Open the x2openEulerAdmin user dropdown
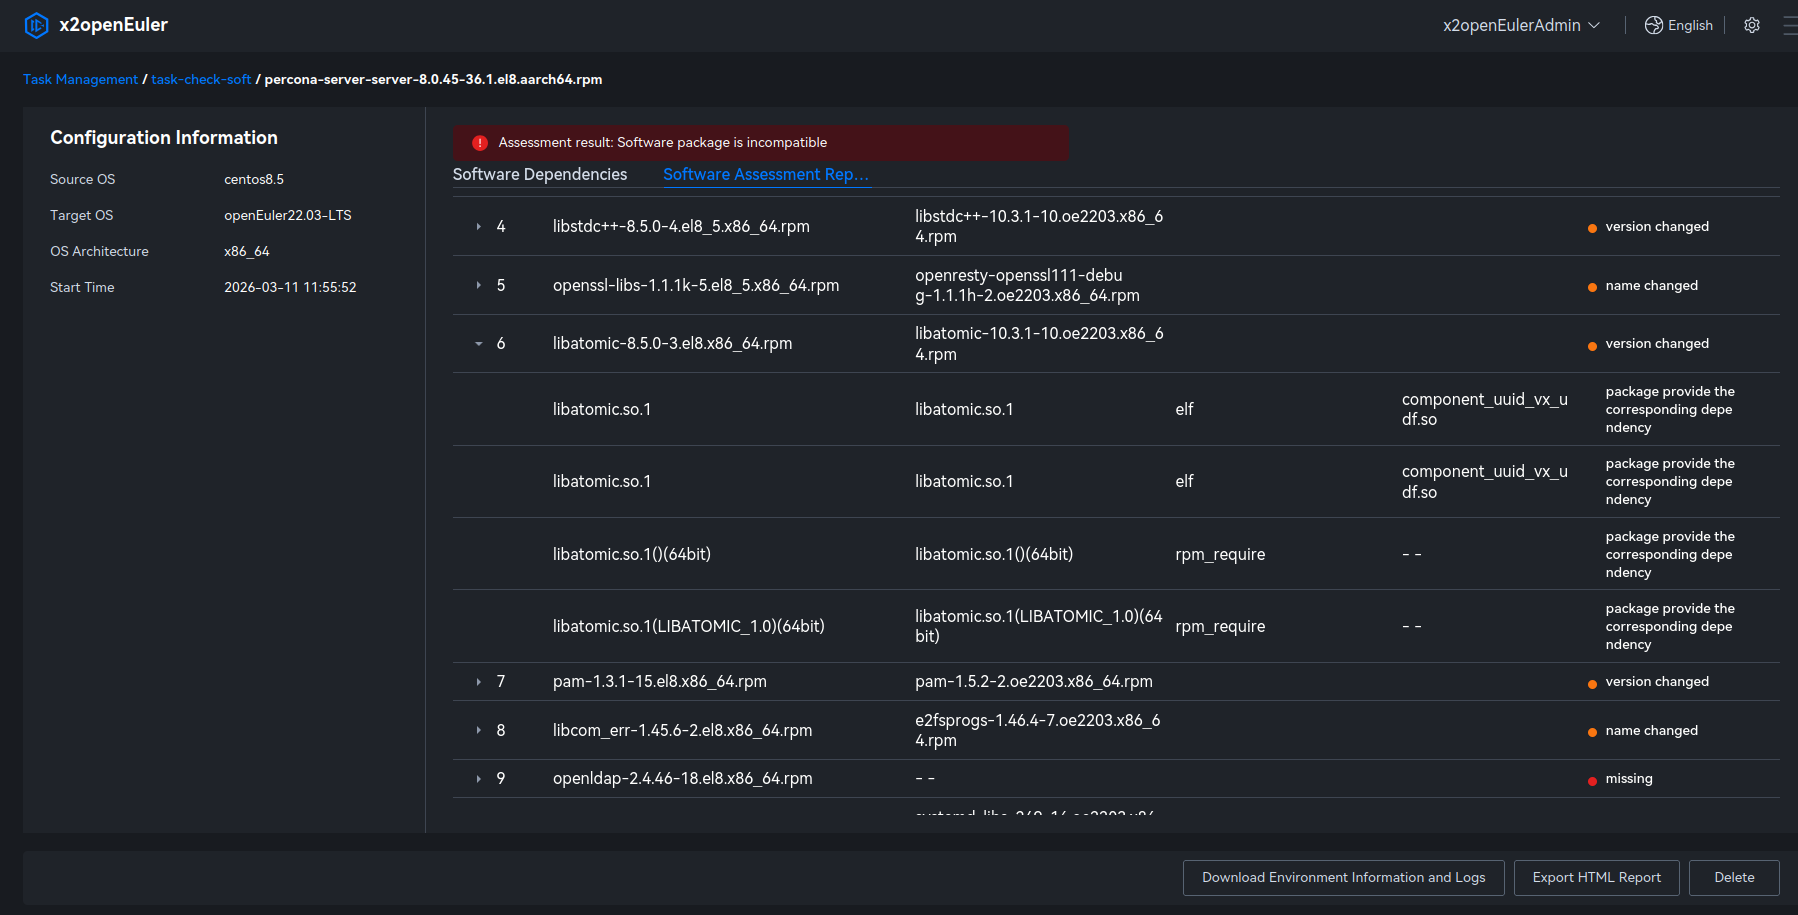The width and height of the screenshot is (1798, 915). click(x=1520, y=25)
